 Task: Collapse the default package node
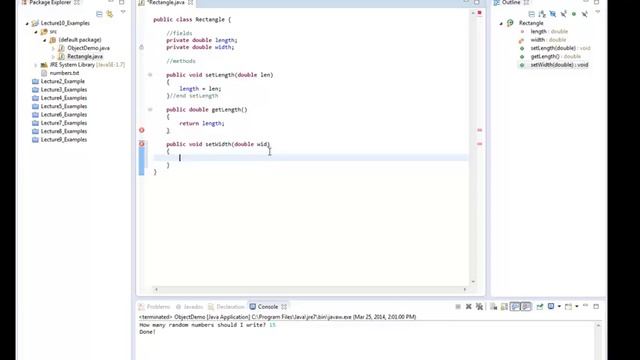(x=45, y=40)
